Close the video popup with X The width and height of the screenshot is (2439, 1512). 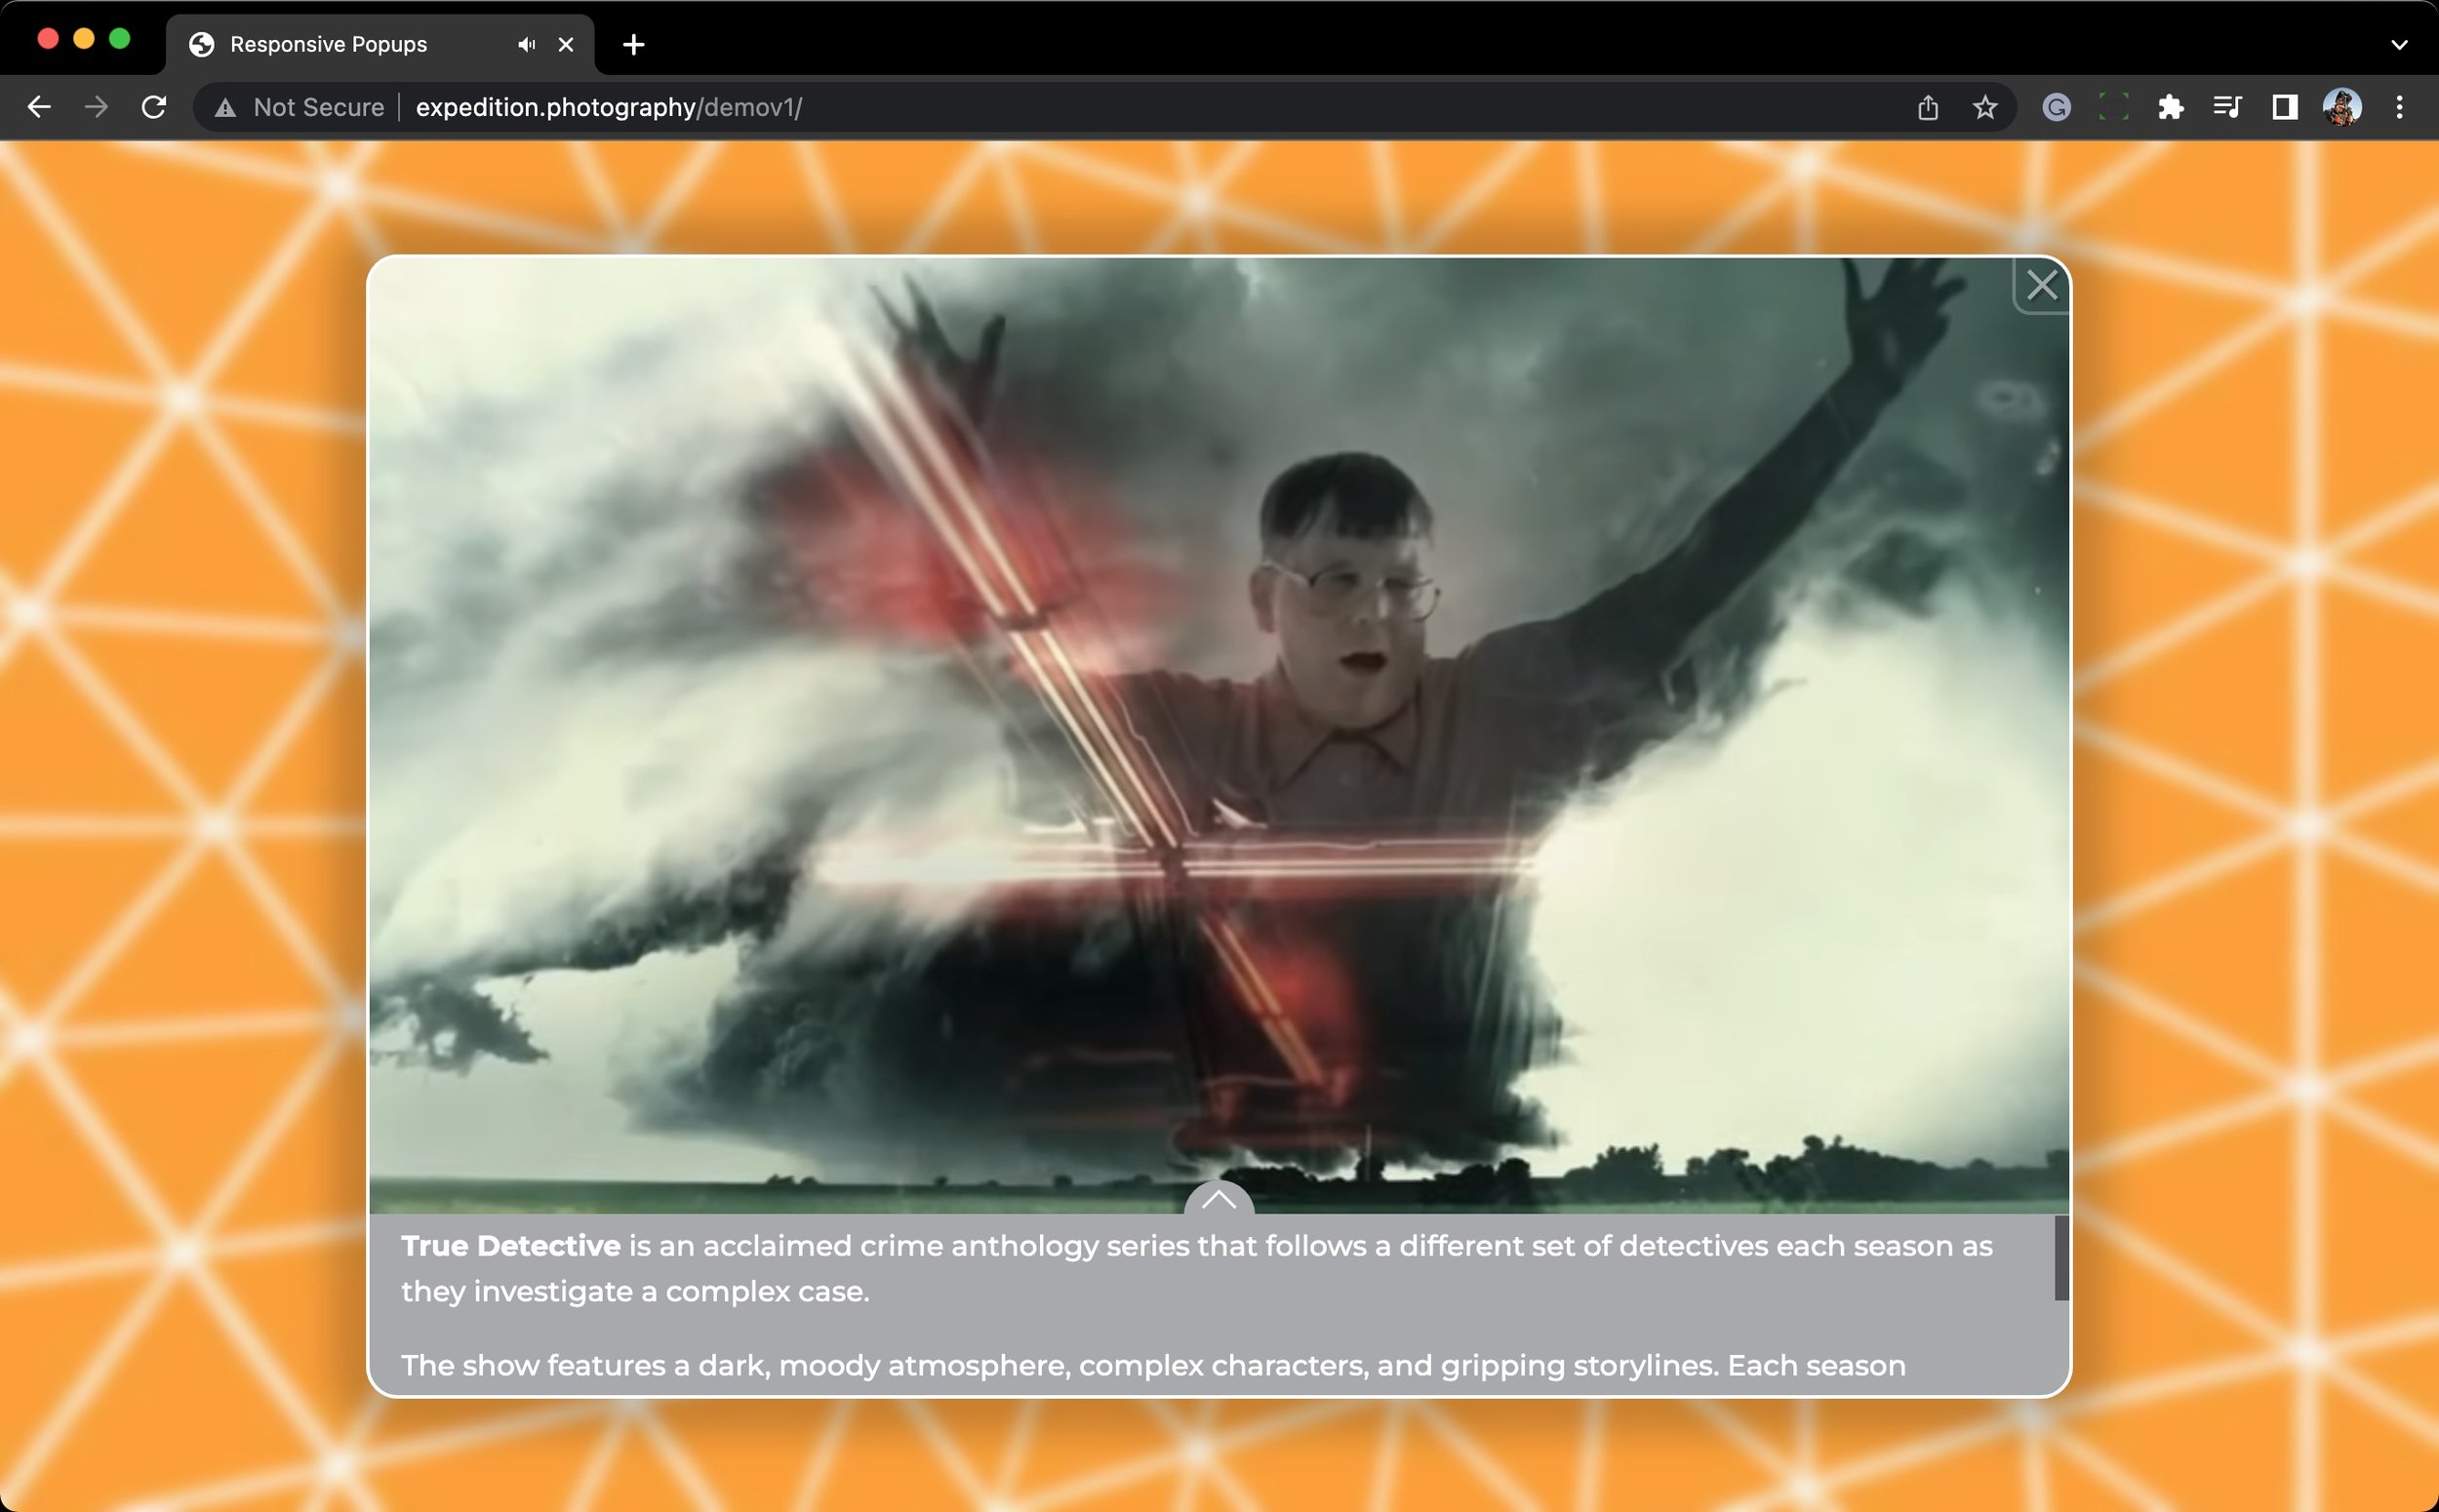(2041, 286)
